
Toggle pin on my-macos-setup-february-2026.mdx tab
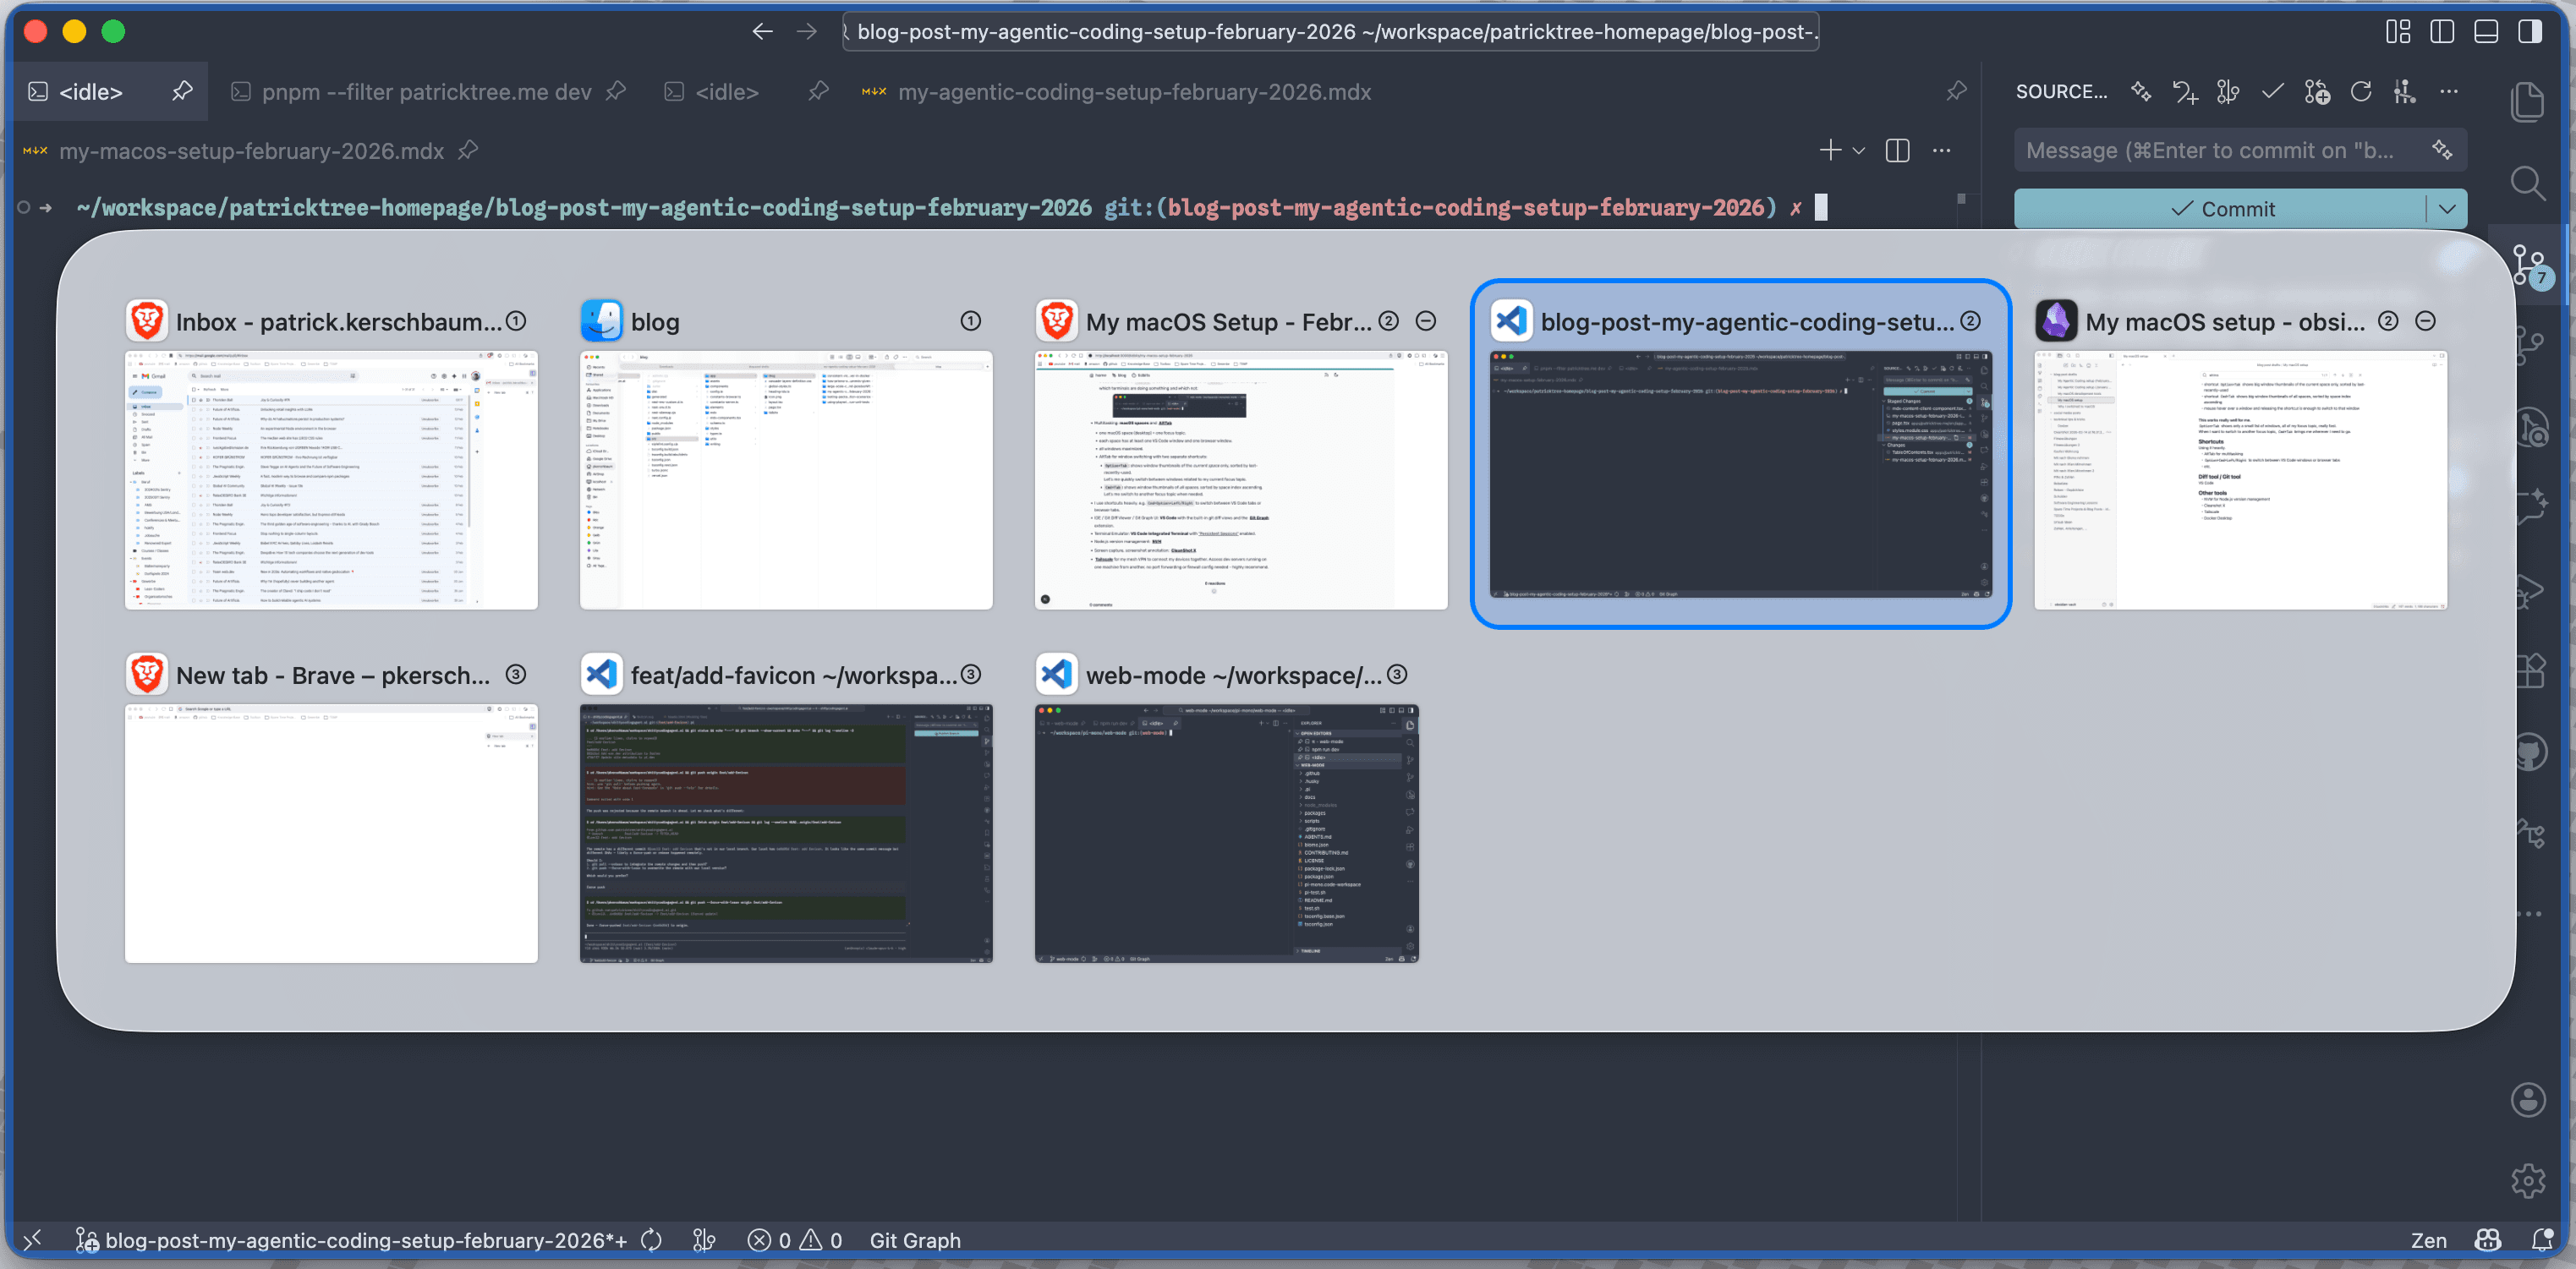(468, 150)
